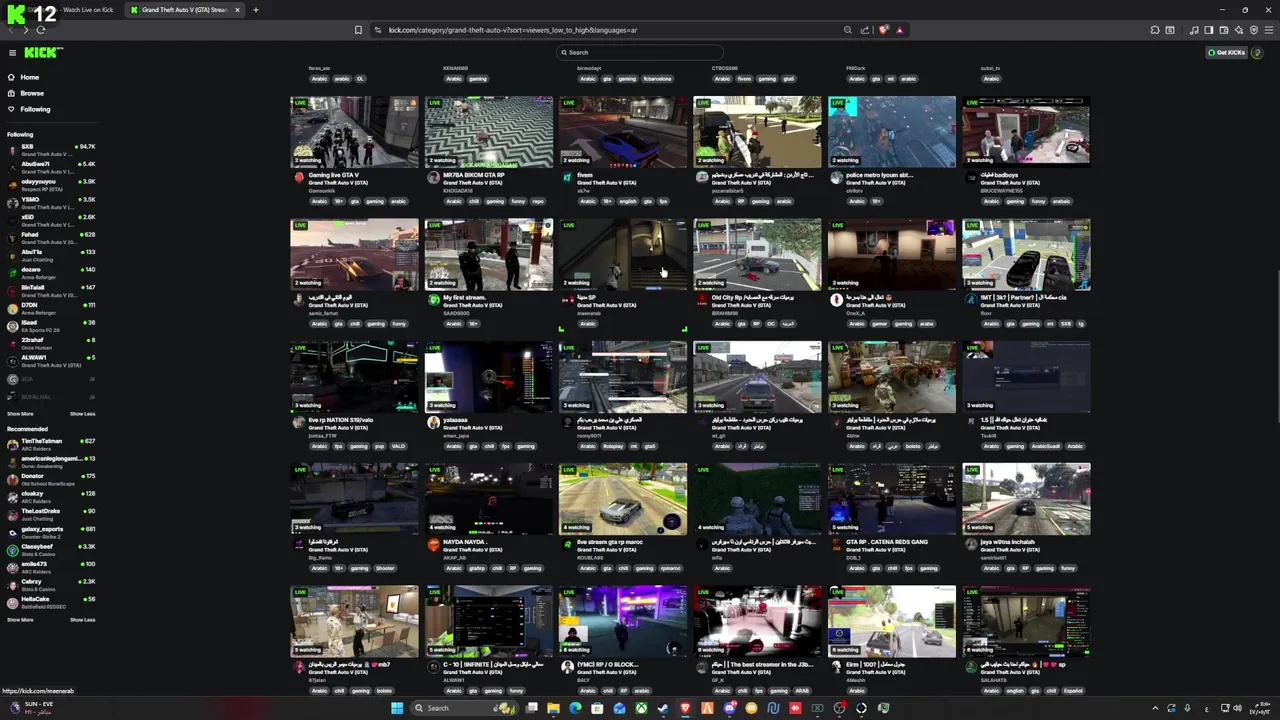The height and width of the screenshot is (720, 1280).
Task: Open the profile avatar menu at top right
Action: (1258, 52)
